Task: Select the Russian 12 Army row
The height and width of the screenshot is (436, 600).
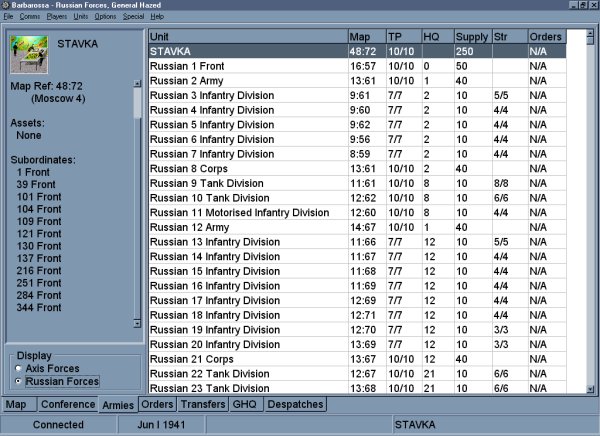Action: pos(357,227)
